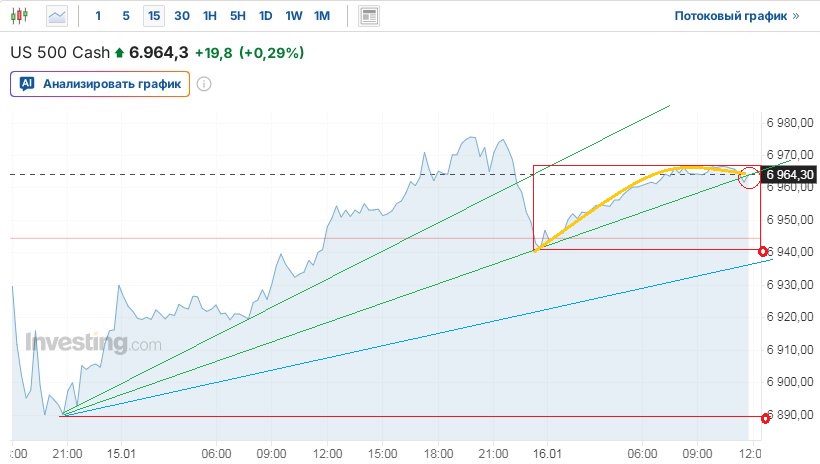The height and width of the screenshot is (464, 820).
Task: Open the news layout icon in toolbar
Action: (369, 16)
